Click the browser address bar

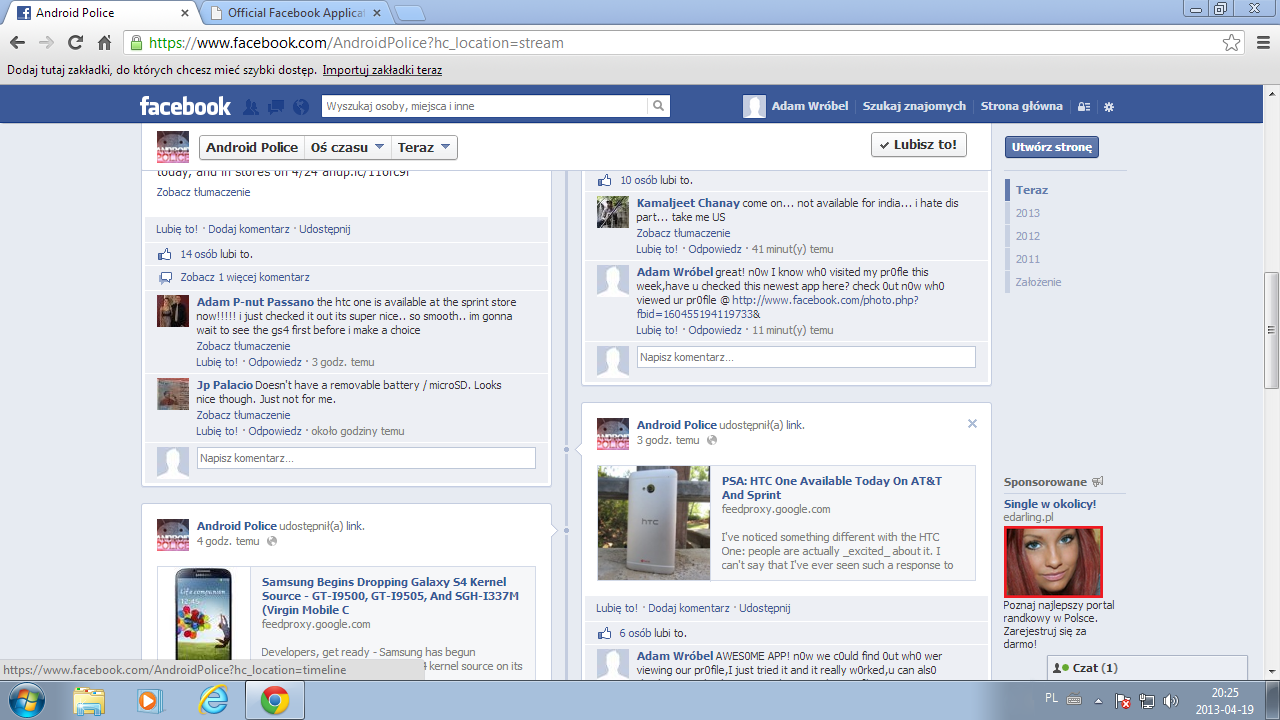pos(684,43)
